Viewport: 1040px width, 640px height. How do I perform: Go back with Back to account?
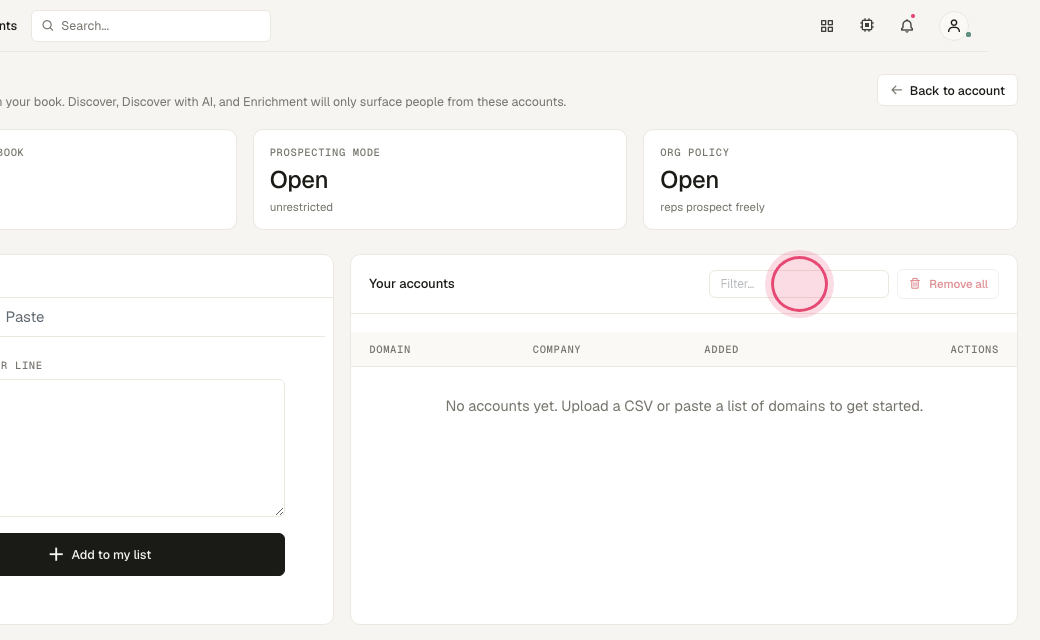pos(947,90)
